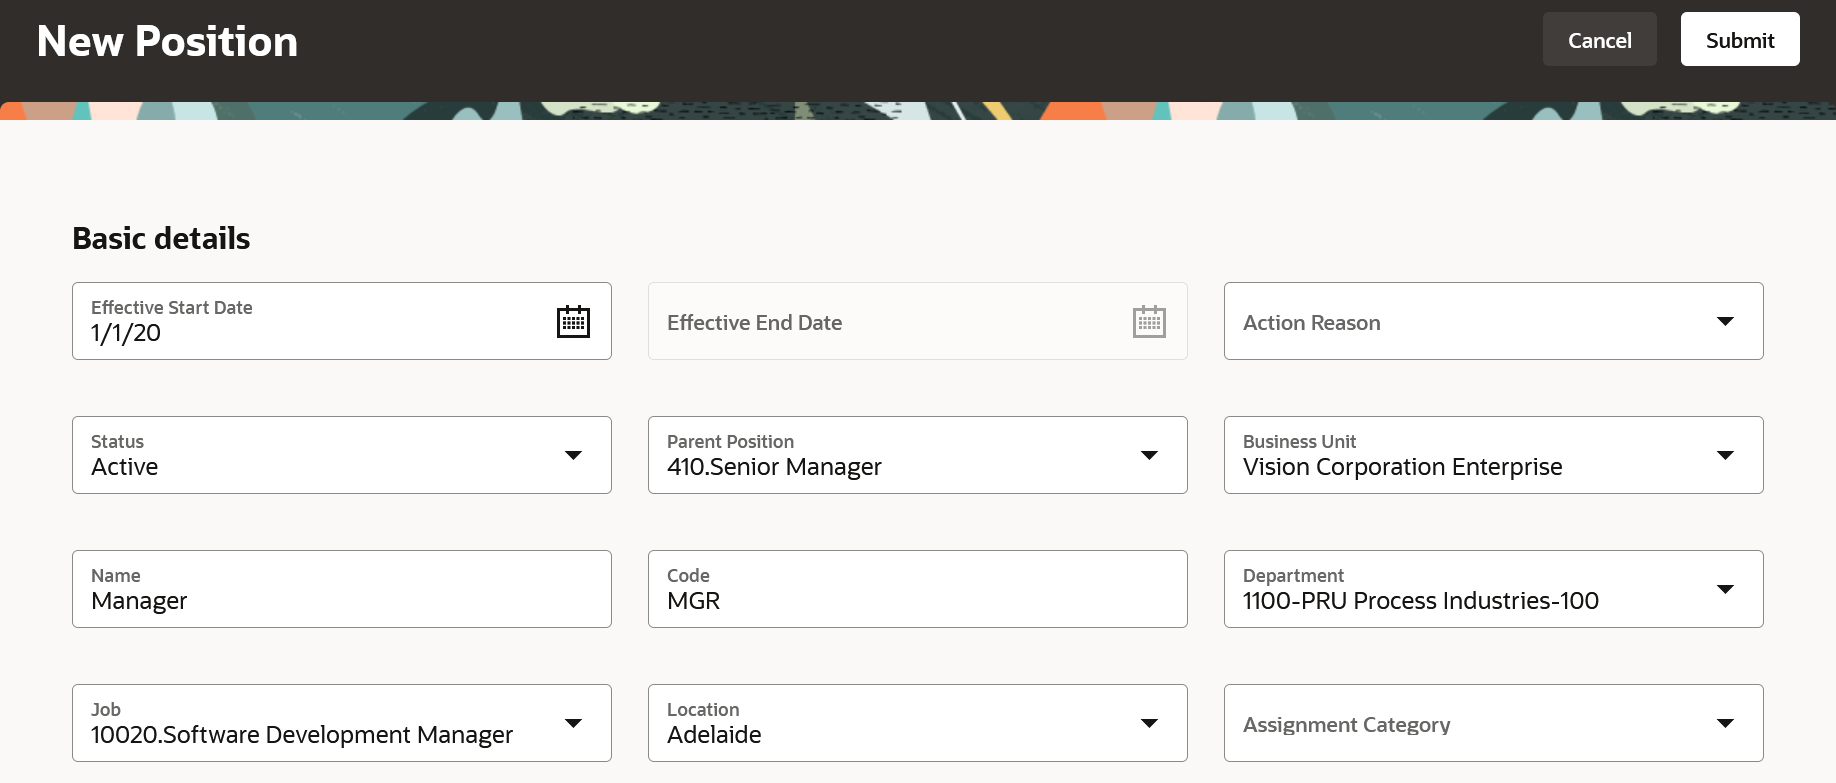Screen dimensions: 1836x783
Task: Cancel the new position creation
Action: (x=1599, y=39)
